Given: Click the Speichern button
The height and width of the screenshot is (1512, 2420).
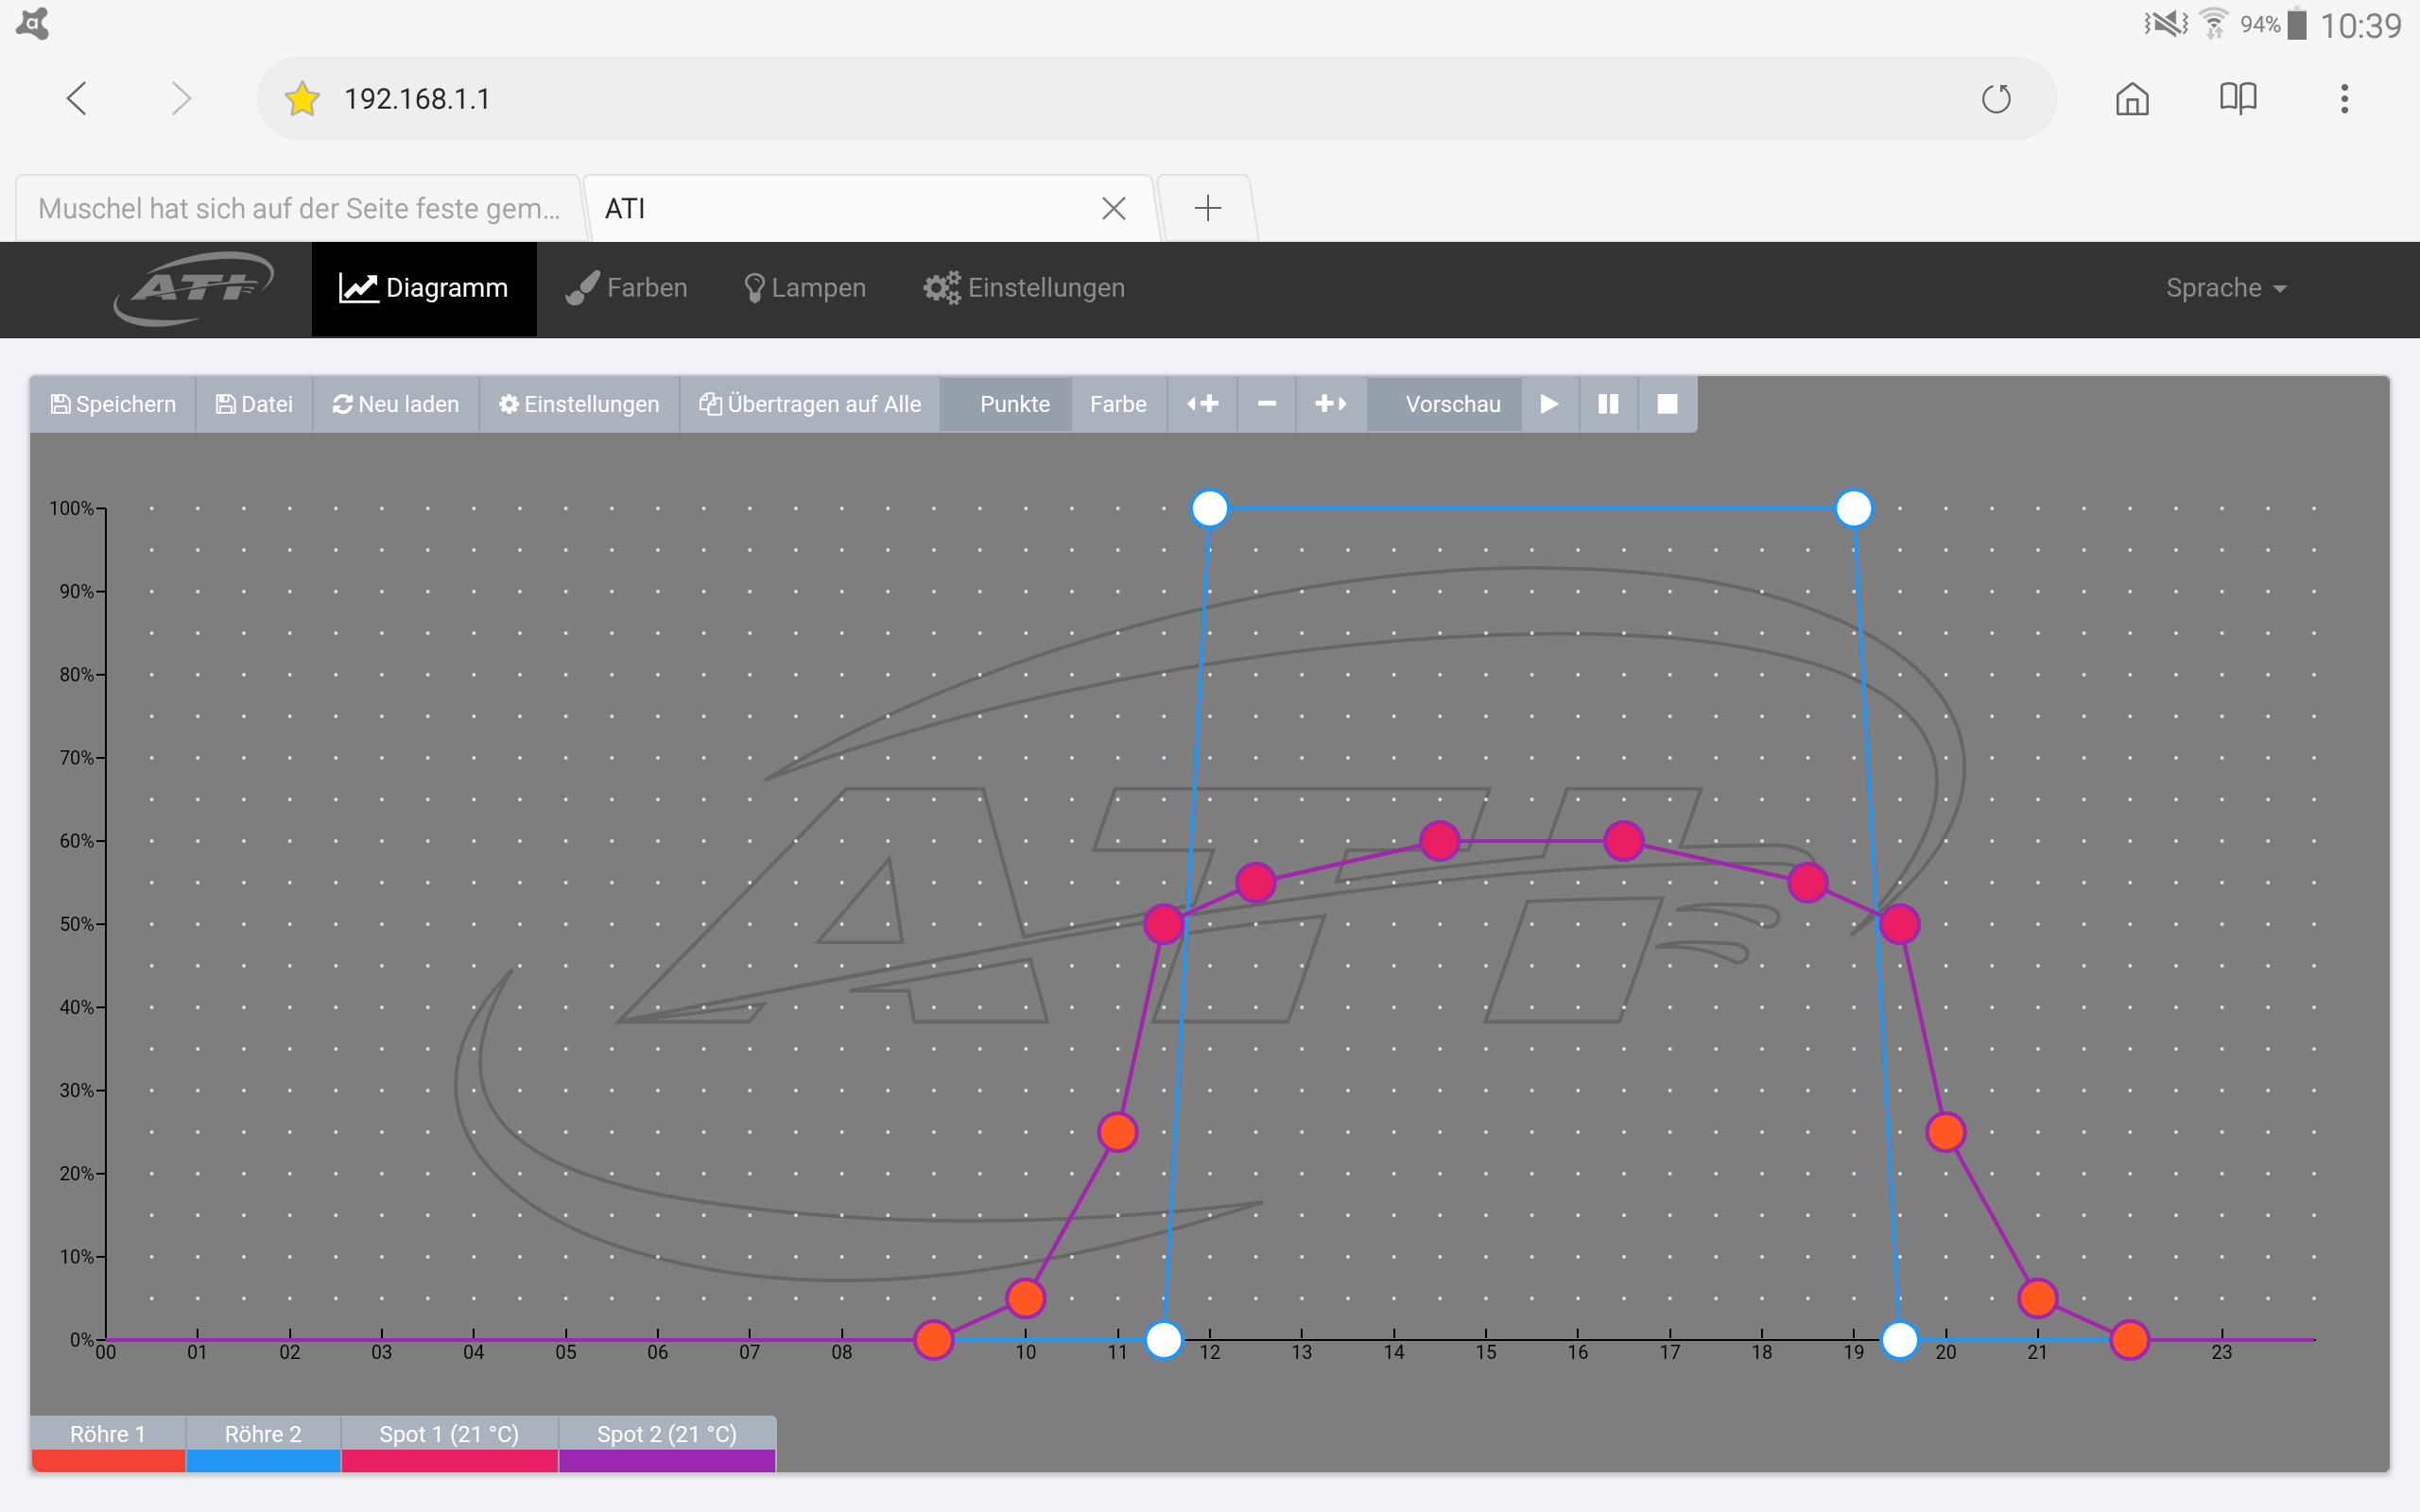Looking at the screenshot, I should (113, 404).
